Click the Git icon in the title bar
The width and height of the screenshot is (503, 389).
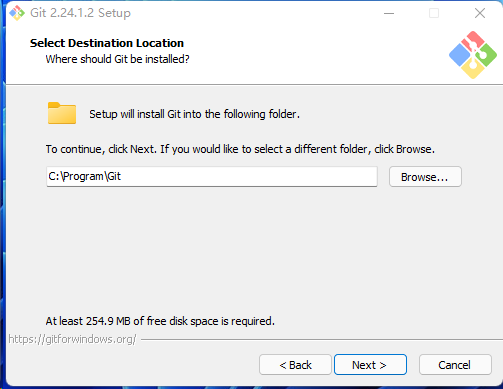click(17, 13)
